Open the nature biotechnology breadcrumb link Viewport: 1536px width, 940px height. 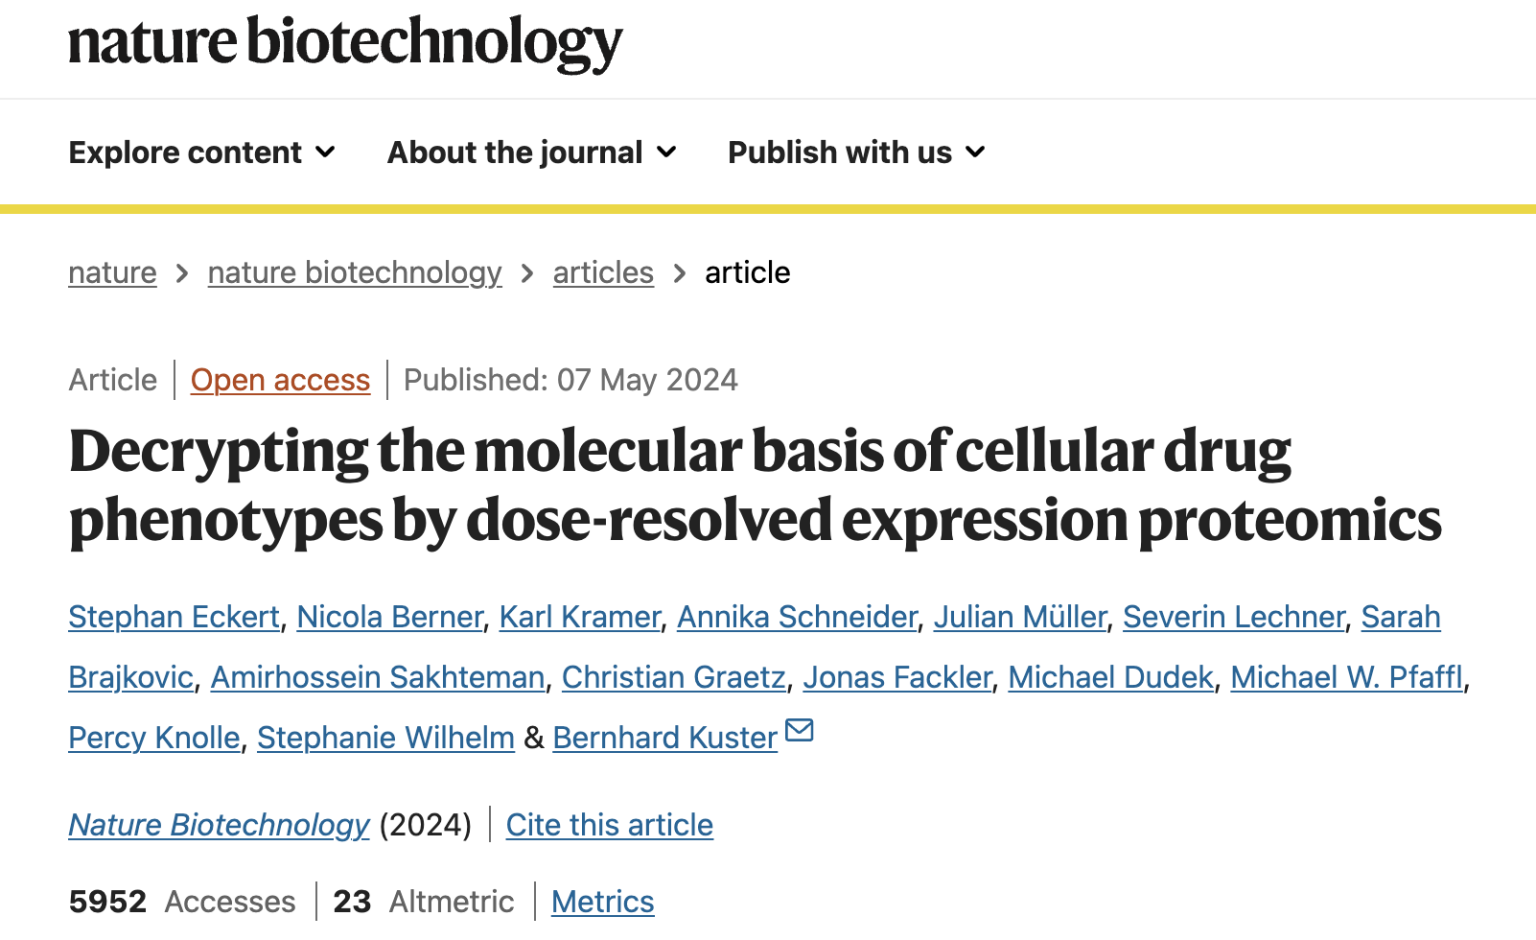(x=354, y=272)
